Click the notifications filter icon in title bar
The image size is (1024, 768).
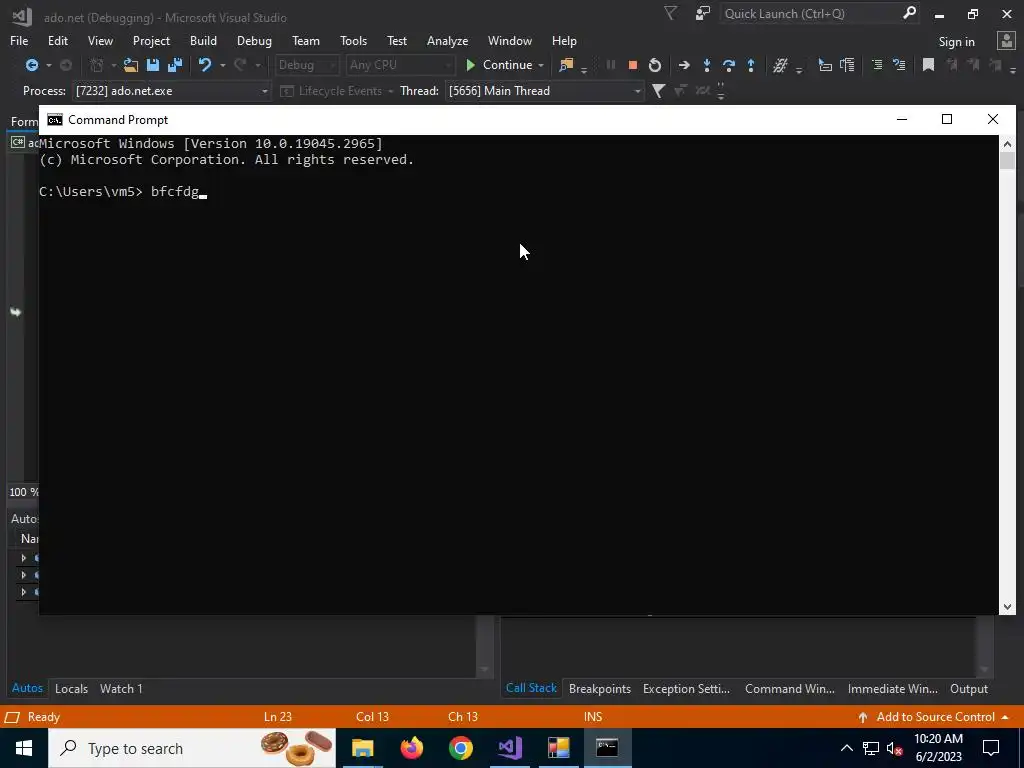tap(670, 13)
